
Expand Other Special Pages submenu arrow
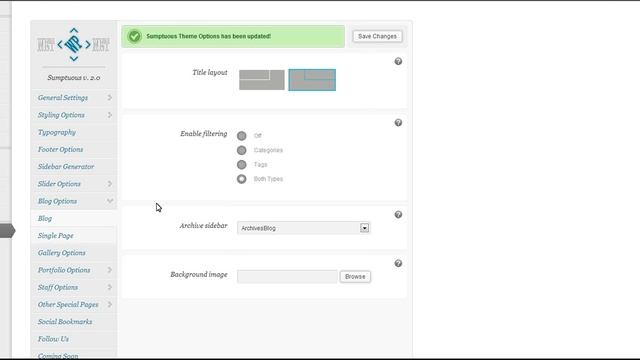coord(109,304)
